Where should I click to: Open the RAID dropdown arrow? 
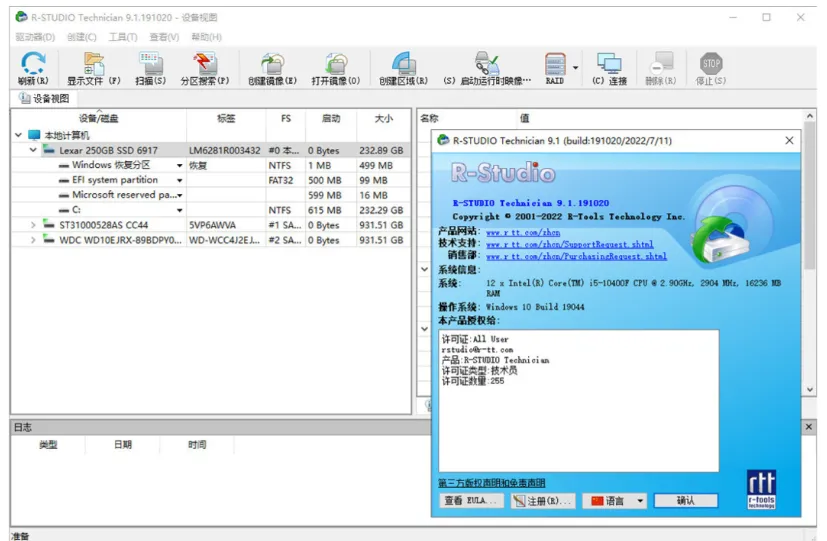point(575,67)
